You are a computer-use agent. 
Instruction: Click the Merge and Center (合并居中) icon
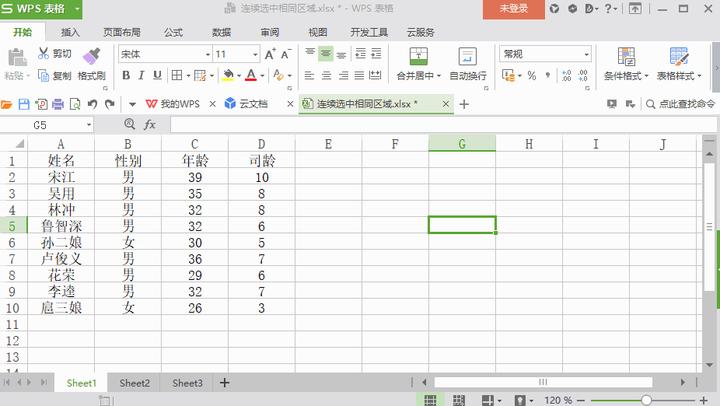tap(418, 56)
